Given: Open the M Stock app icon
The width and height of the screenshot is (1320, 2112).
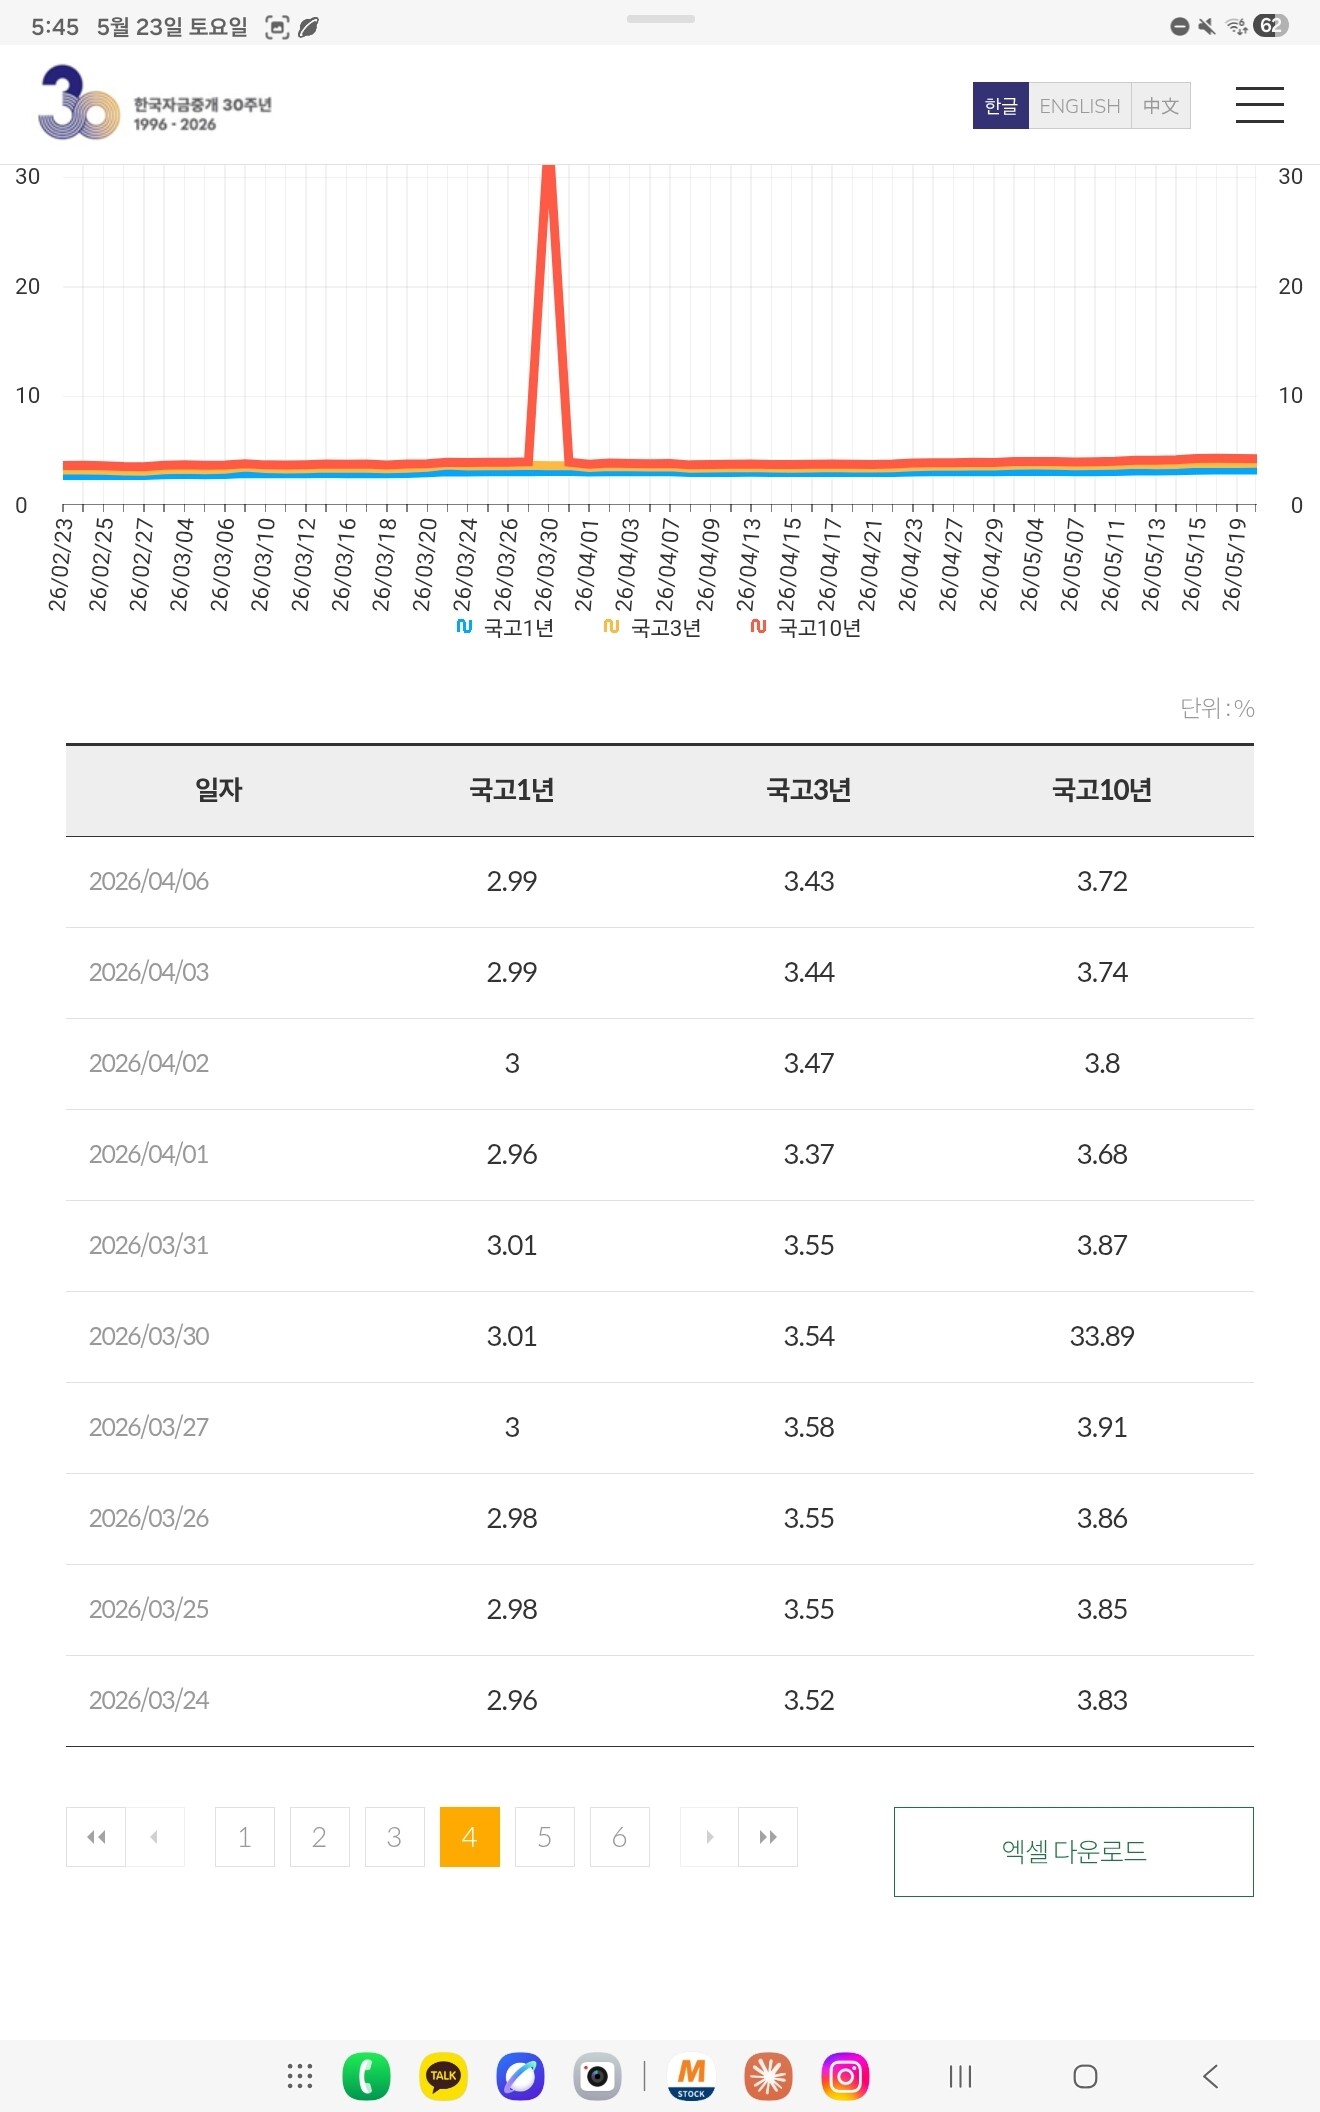Looking at the screenshot, I should [691, 2076].
